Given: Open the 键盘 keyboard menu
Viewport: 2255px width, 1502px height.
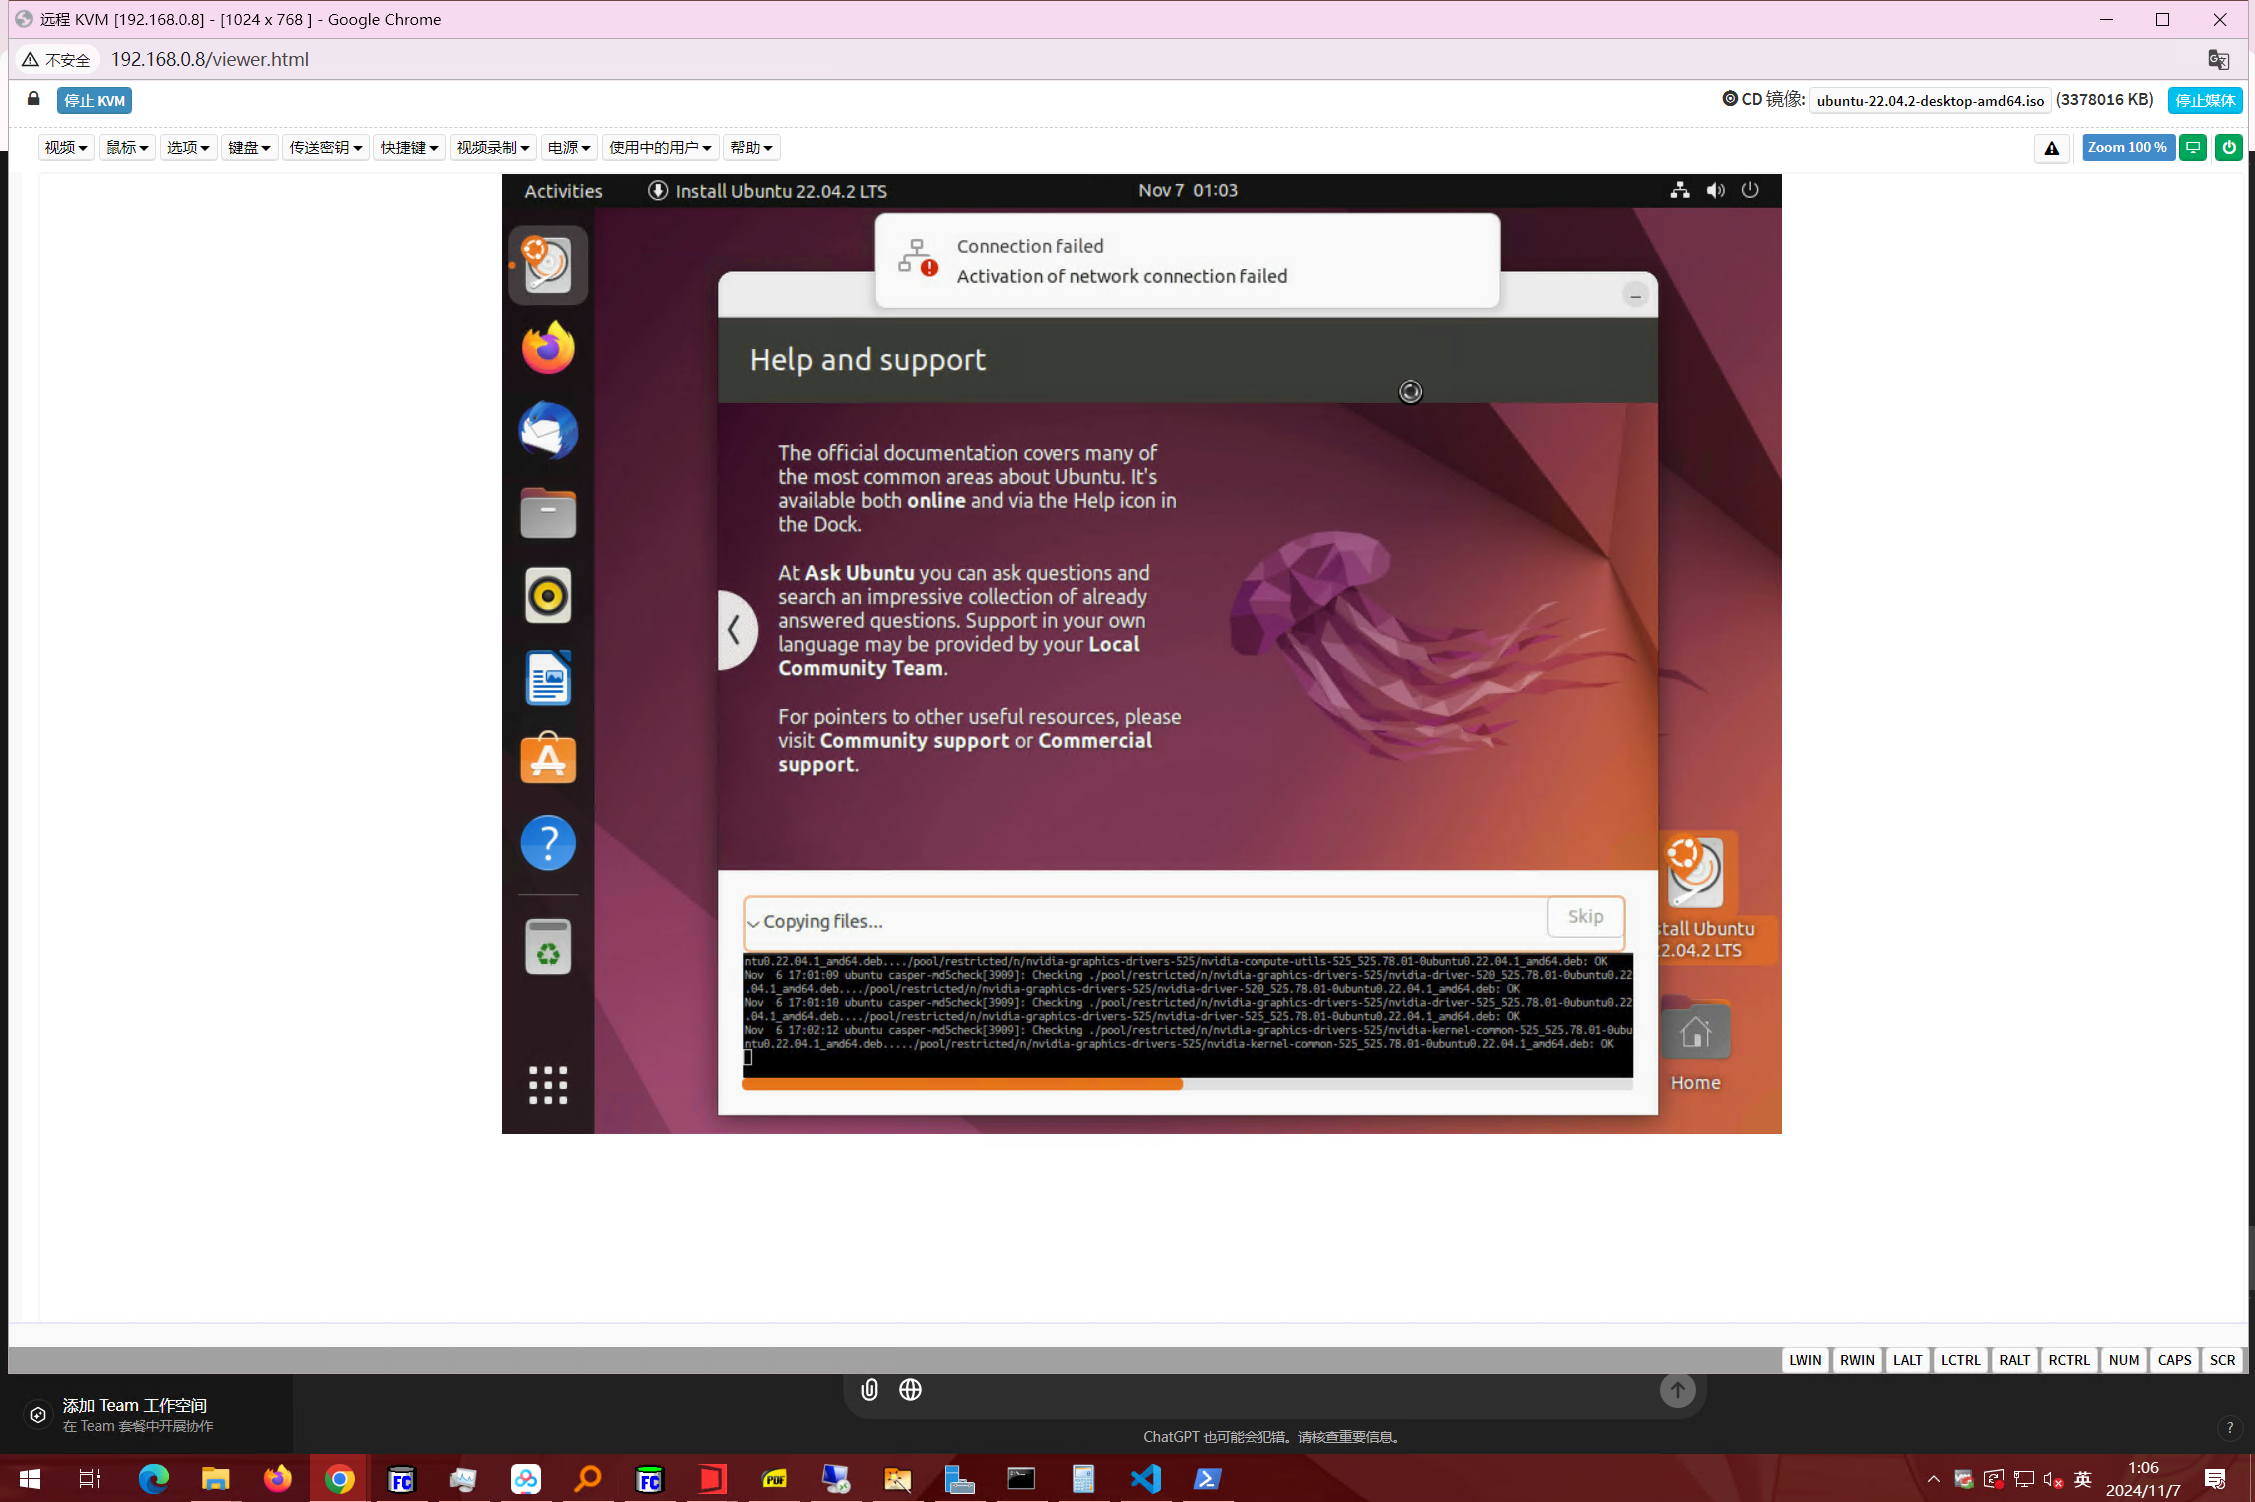Looking at the screenshot, I should (x=248, y=148).
